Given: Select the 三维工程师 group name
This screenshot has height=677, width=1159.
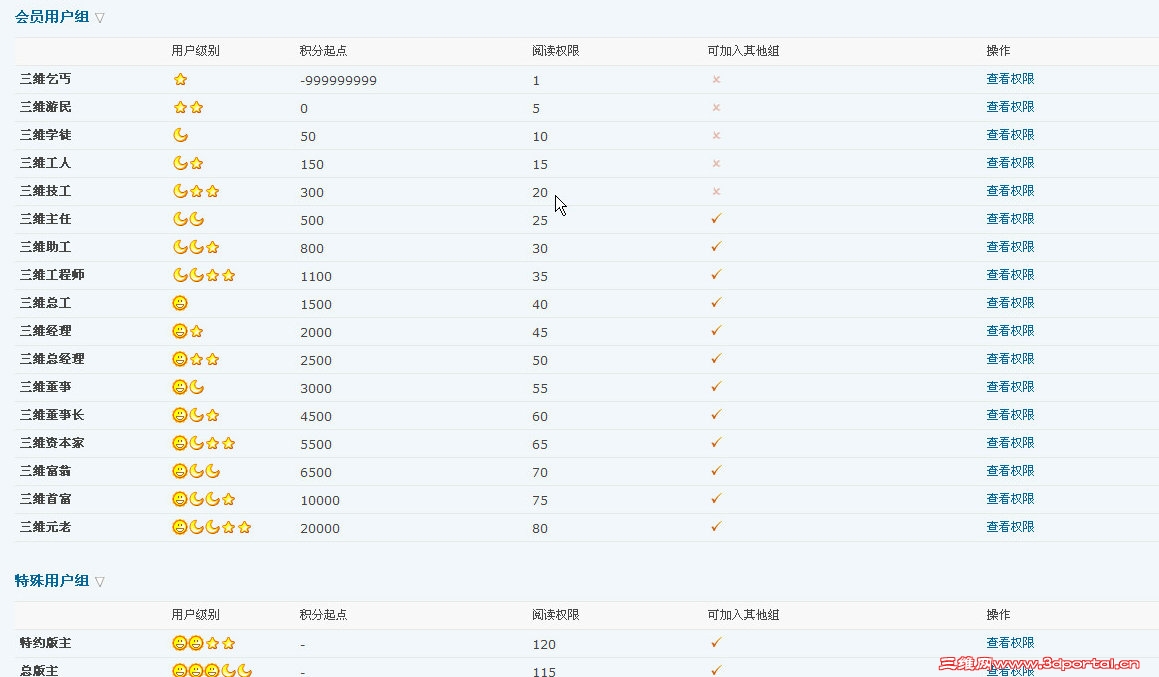Looking at the screenshot, I should click(52, 275).
